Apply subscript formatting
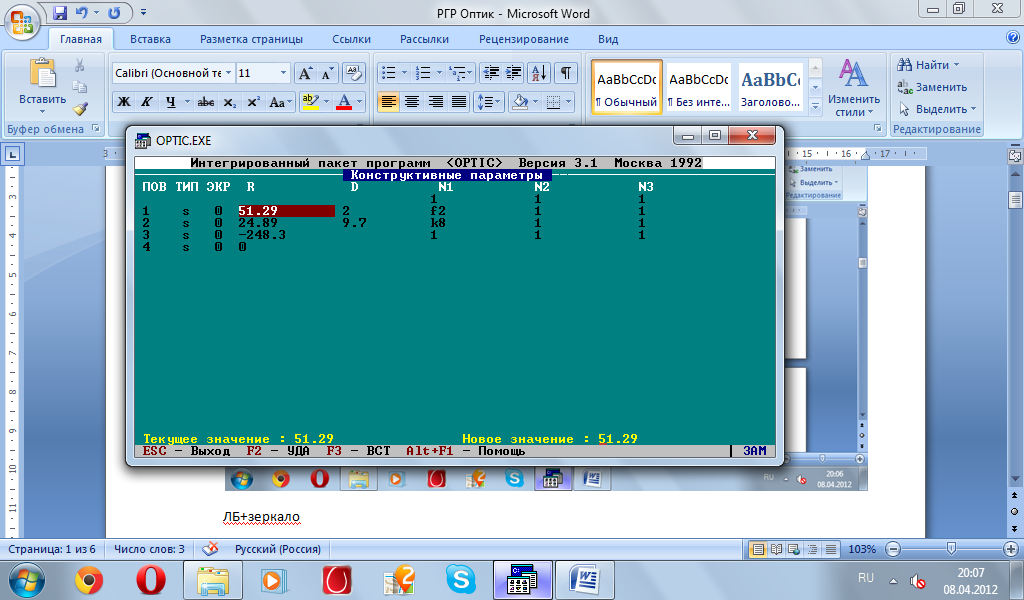The width and height of the screenshot is (1024, 600). [x=229, y=102]
